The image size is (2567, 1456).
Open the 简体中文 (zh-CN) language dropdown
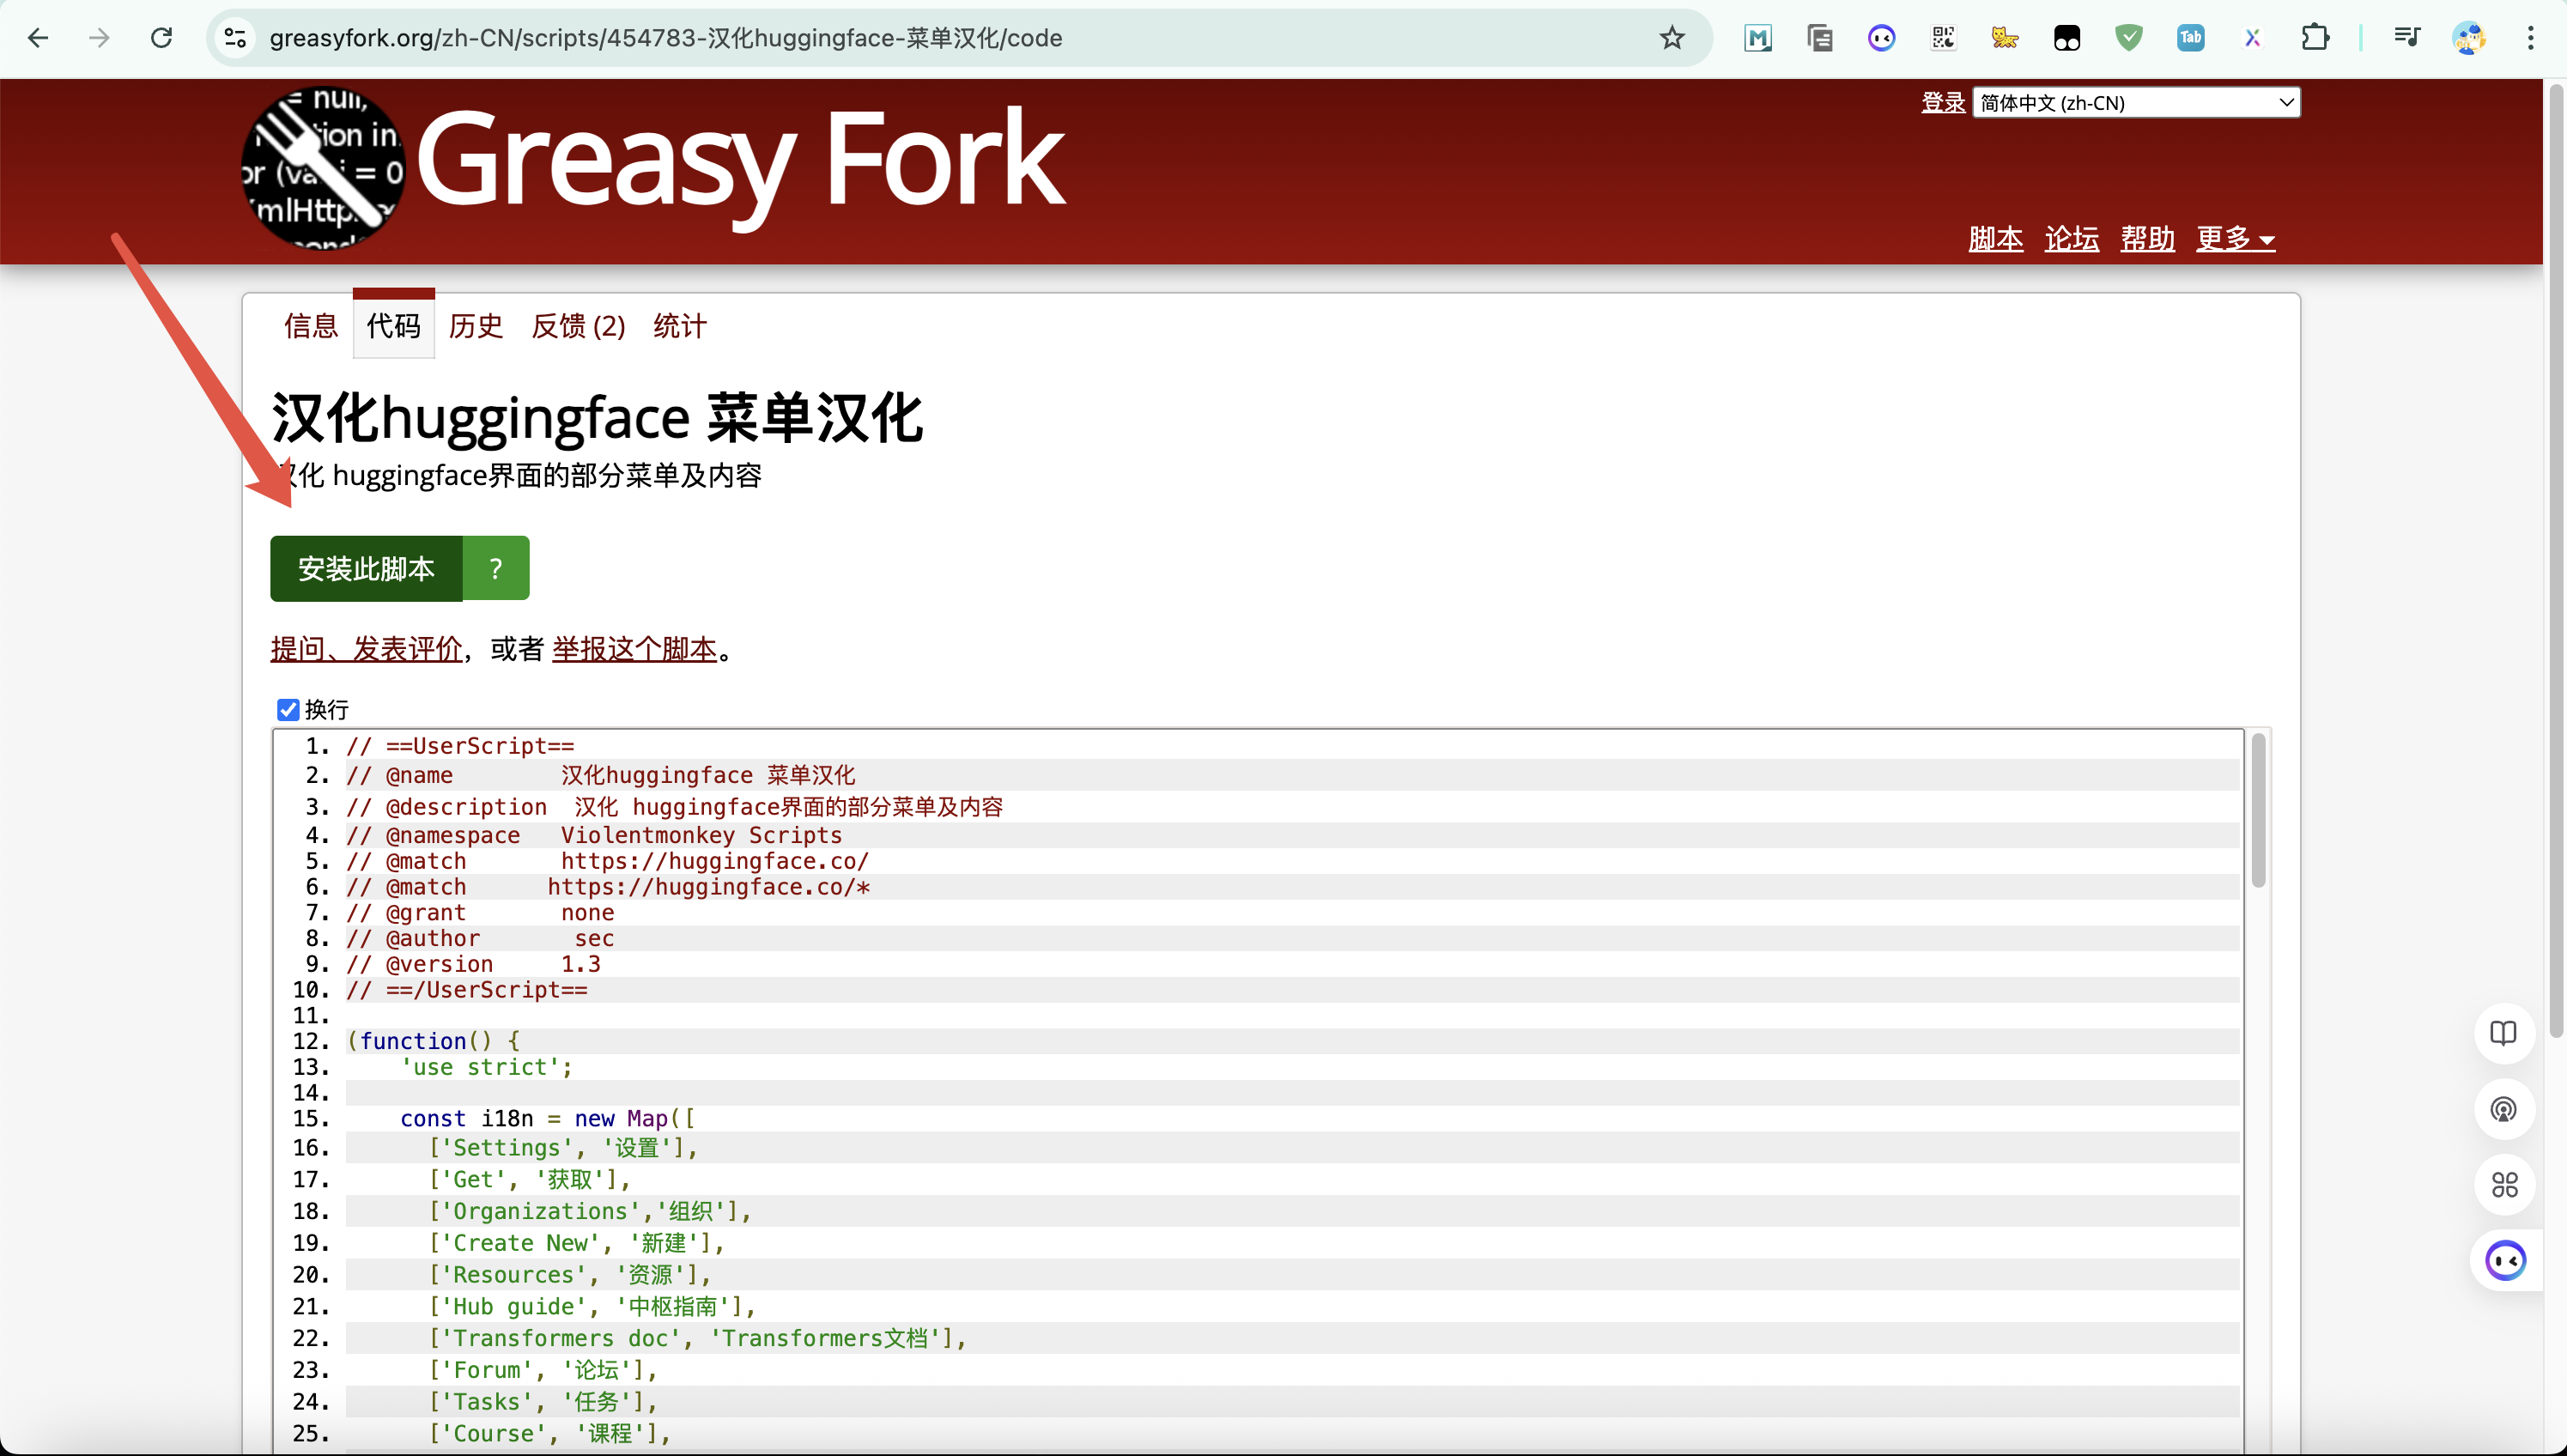2136,102
